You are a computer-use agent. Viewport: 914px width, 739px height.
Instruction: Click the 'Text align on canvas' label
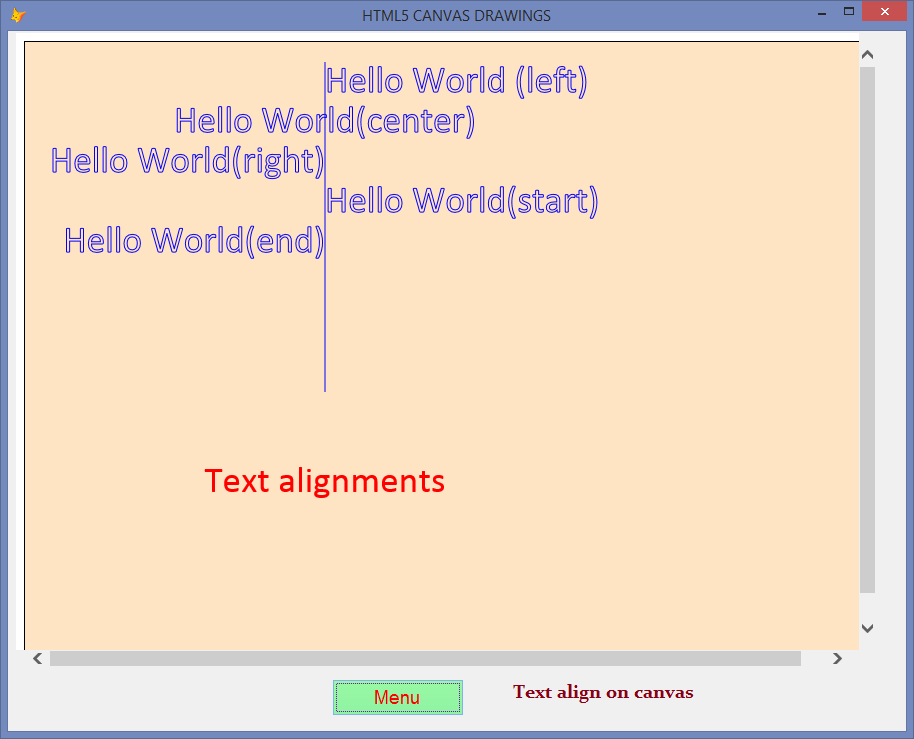pyautogui.click(x=603, y=692)
